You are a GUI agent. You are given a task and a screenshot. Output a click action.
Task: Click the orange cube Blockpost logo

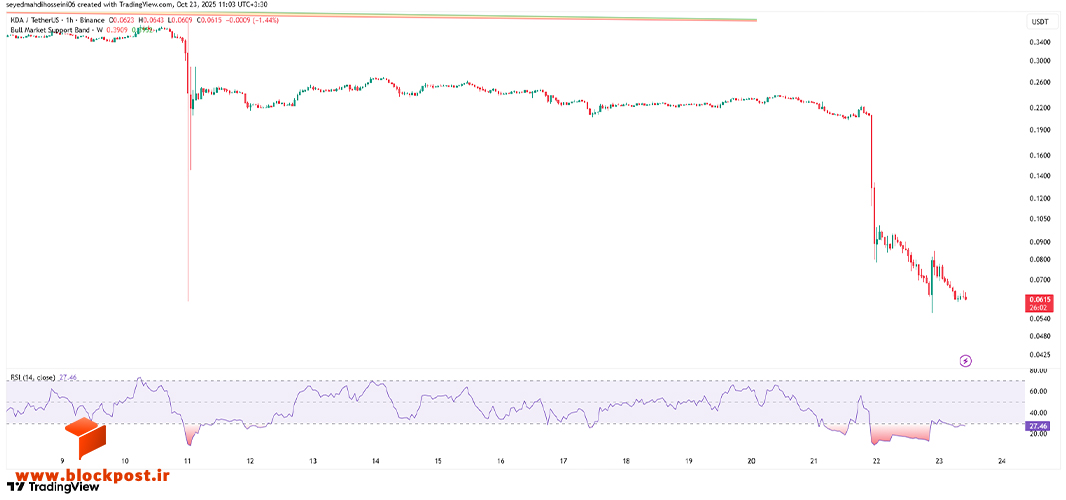pos(86,439)
